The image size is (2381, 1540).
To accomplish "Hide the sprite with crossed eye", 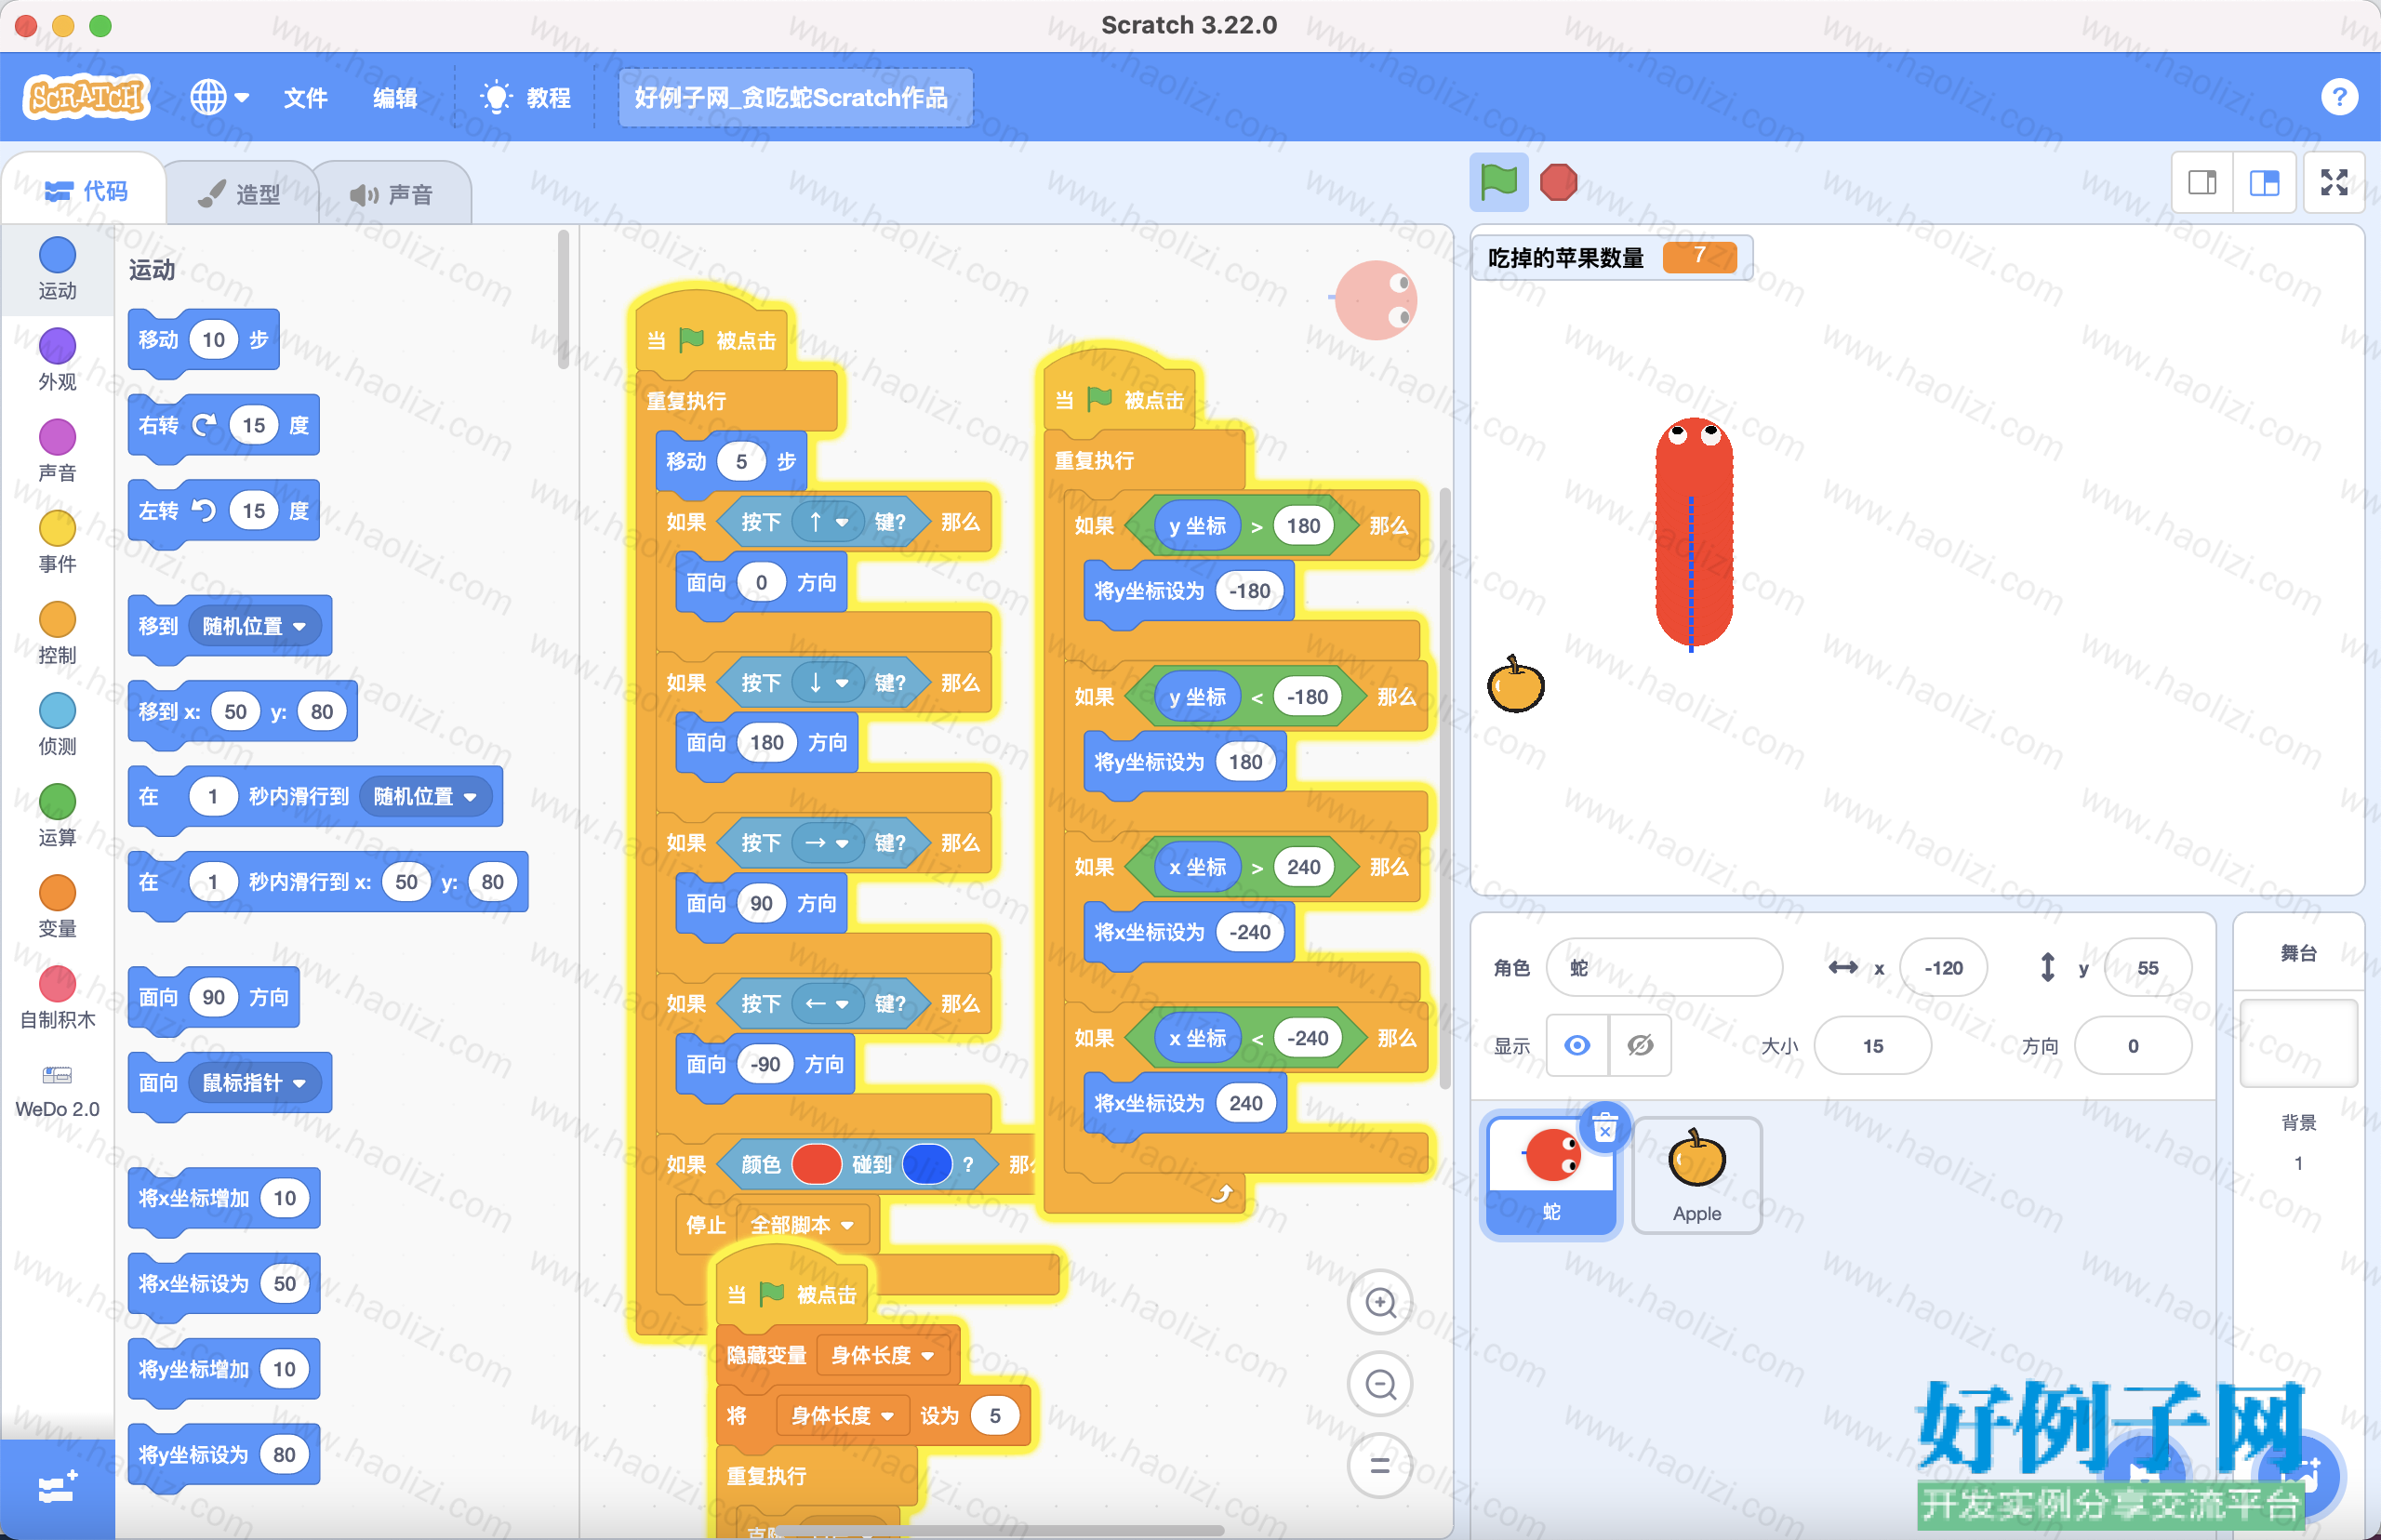I will click(x=1640, y=1045).
